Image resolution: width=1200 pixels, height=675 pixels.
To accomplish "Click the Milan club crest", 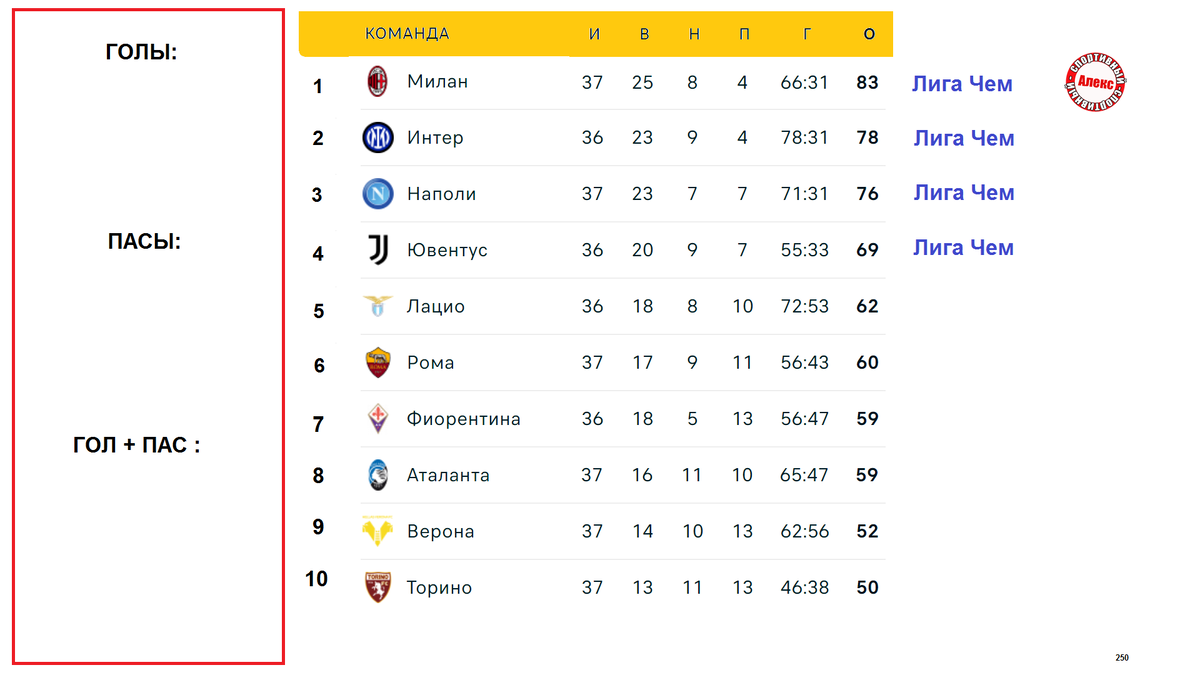I will click(377, 82).
